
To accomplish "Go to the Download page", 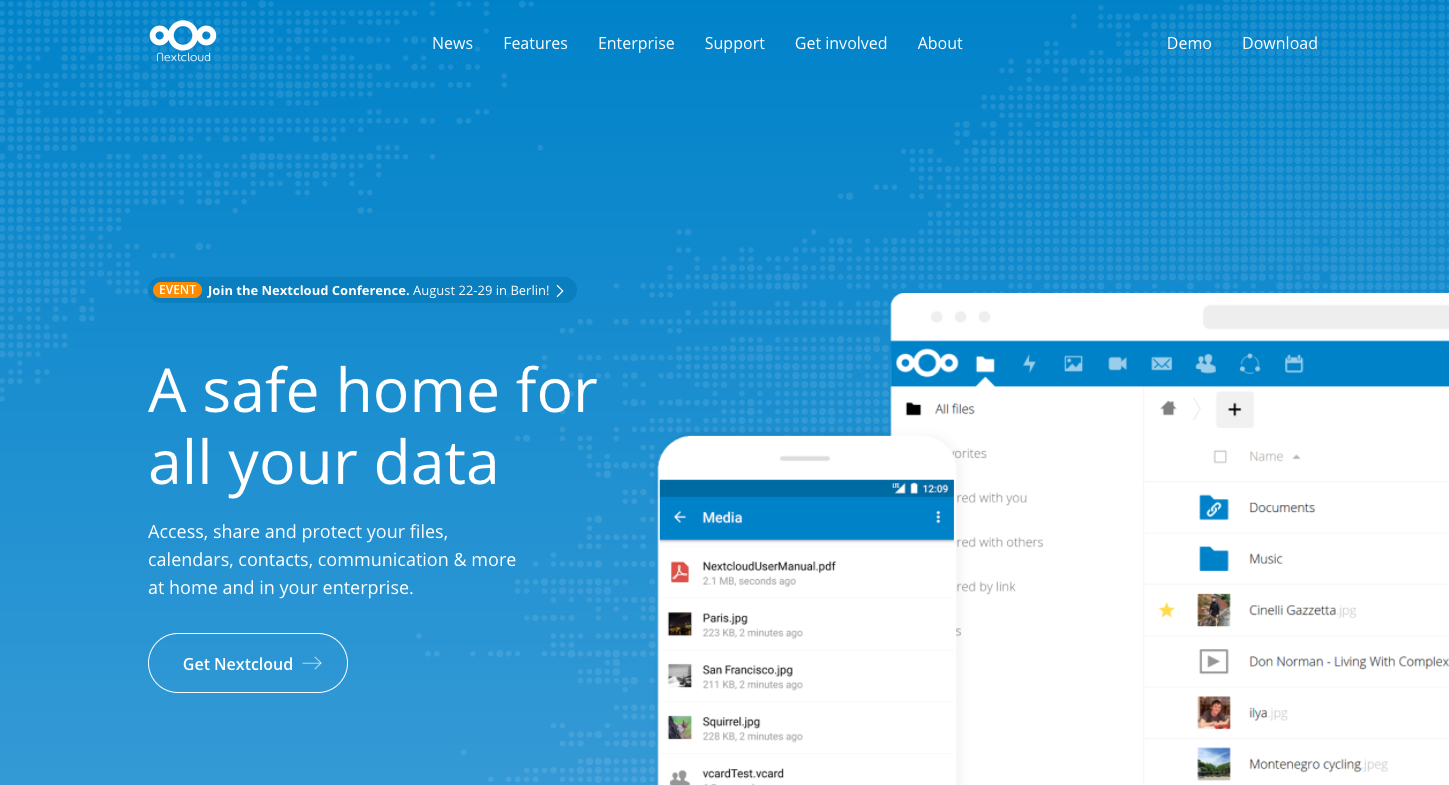I will point(1280,43).
